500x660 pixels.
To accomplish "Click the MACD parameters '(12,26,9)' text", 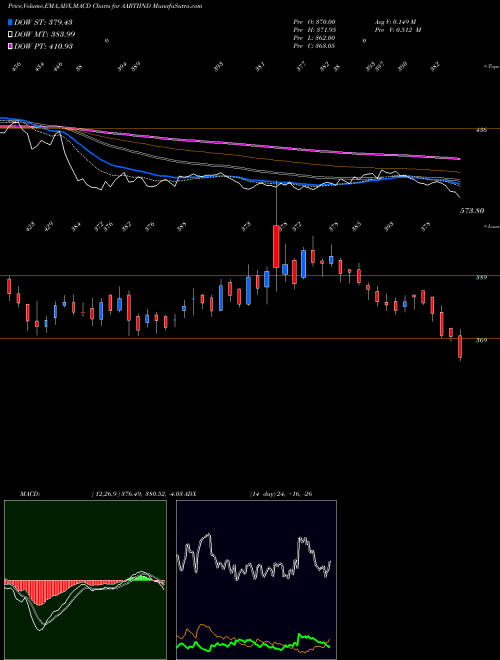I will point(104,494).
